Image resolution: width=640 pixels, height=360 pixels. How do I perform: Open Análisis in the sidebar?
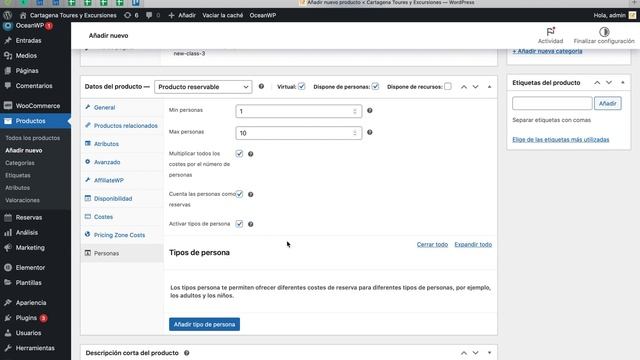coord(27,232)
